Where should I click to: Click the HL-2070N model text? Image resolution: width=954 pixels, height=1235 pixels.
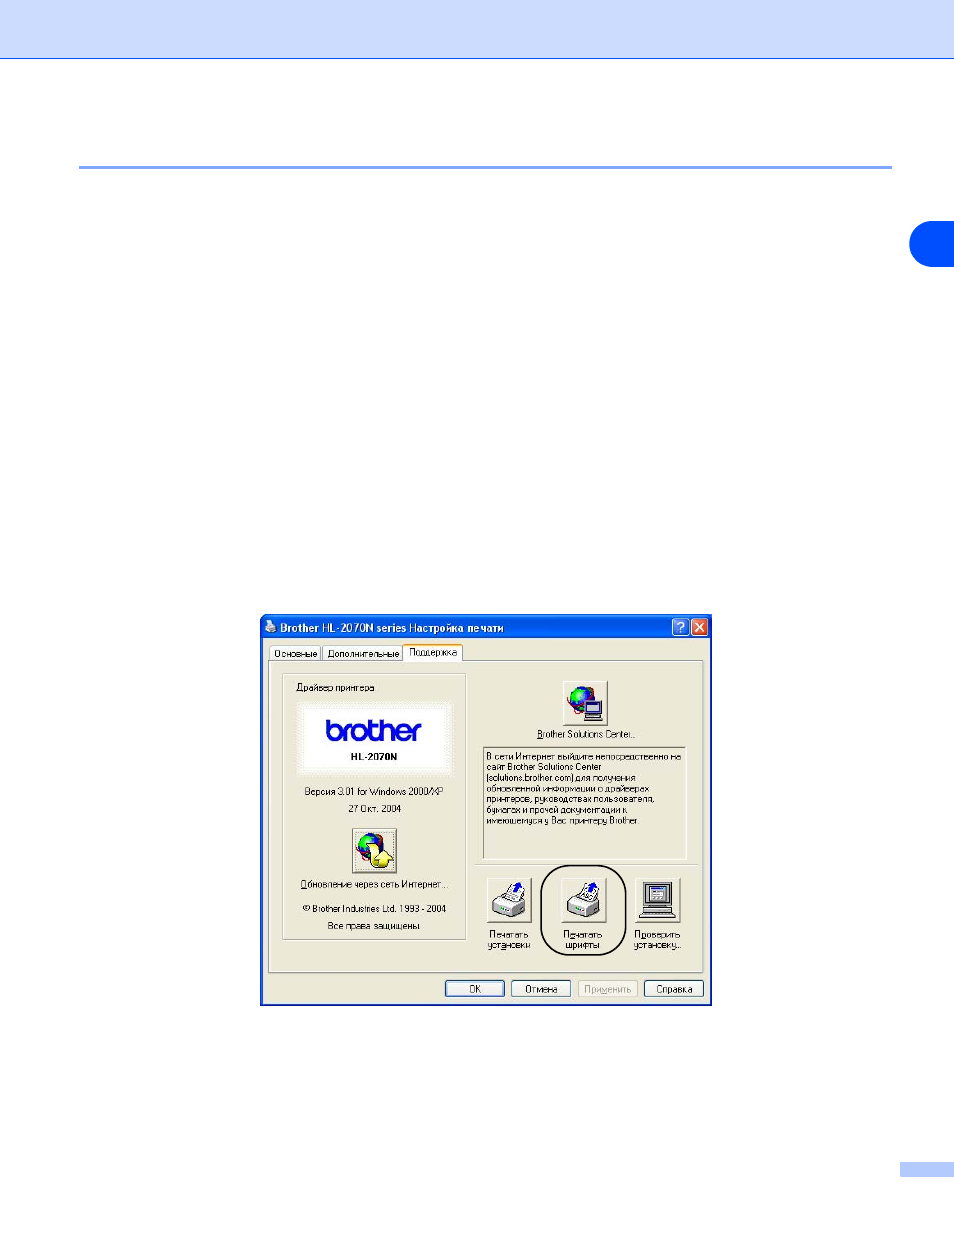pyautogui.click(x=374, y=757)
